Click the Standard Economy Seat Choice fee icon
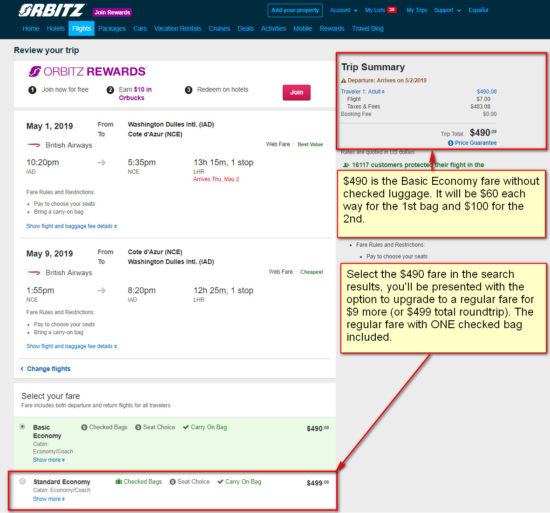 pyautogui.click(x=173, y=482)
